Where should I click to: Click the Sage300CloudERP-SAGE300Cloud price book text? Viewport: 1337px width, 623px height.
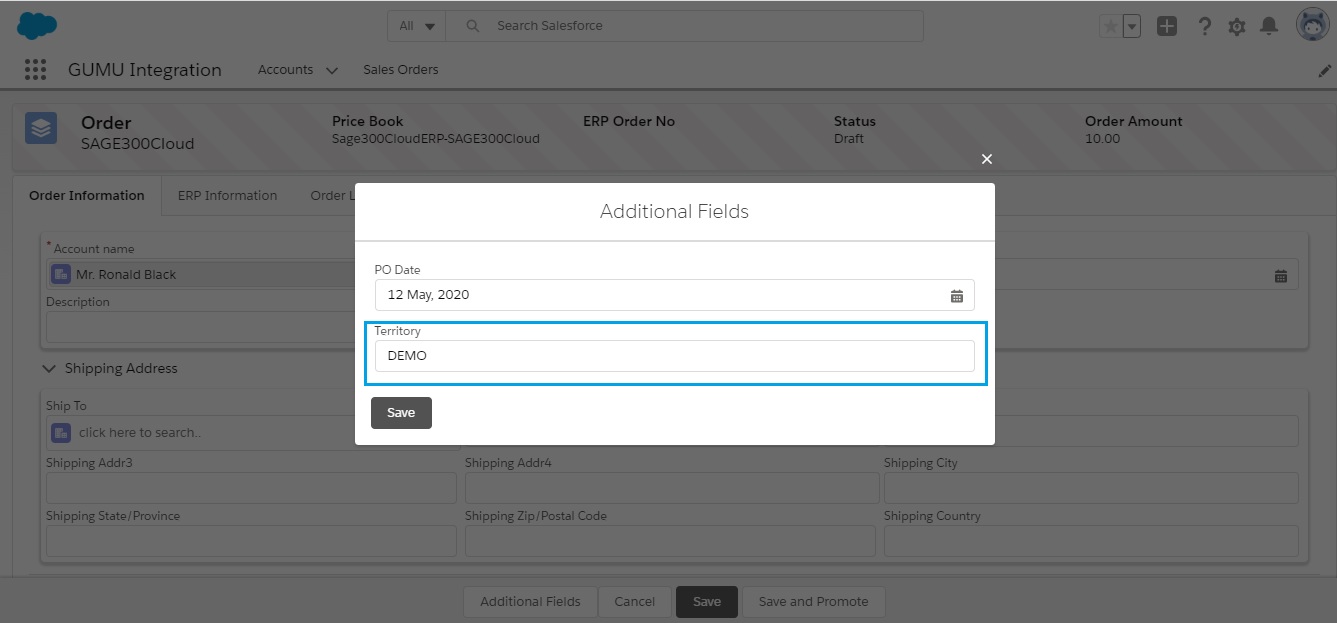pos(436,139)
